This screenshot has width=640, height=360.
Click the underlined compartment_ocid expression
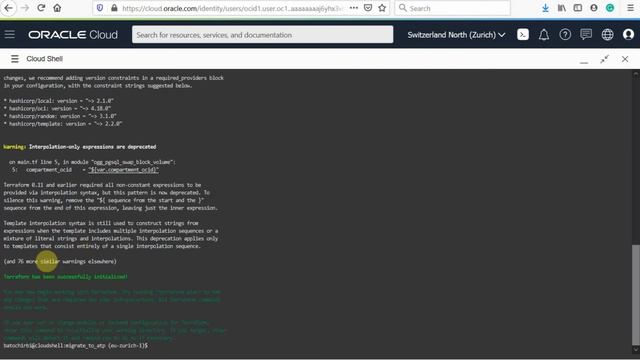[123, 169]
